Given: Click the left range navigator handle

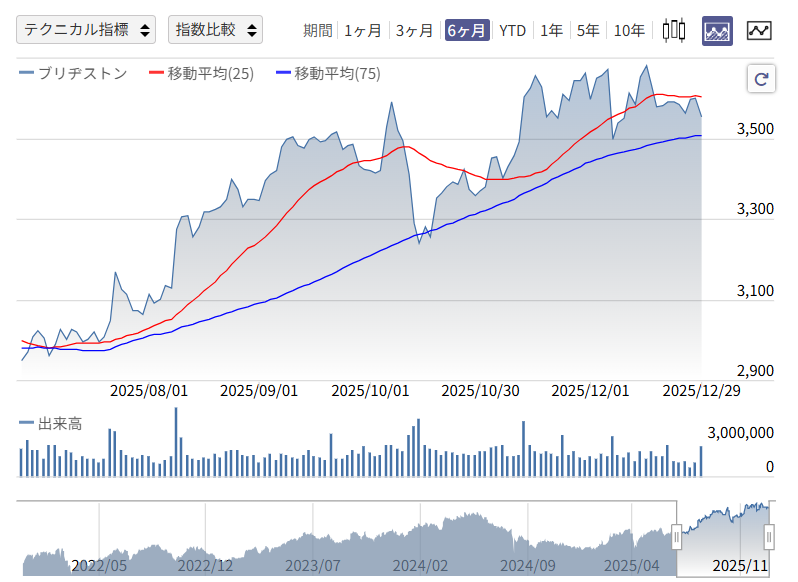Looking at the screenshot, I should 676,538.
